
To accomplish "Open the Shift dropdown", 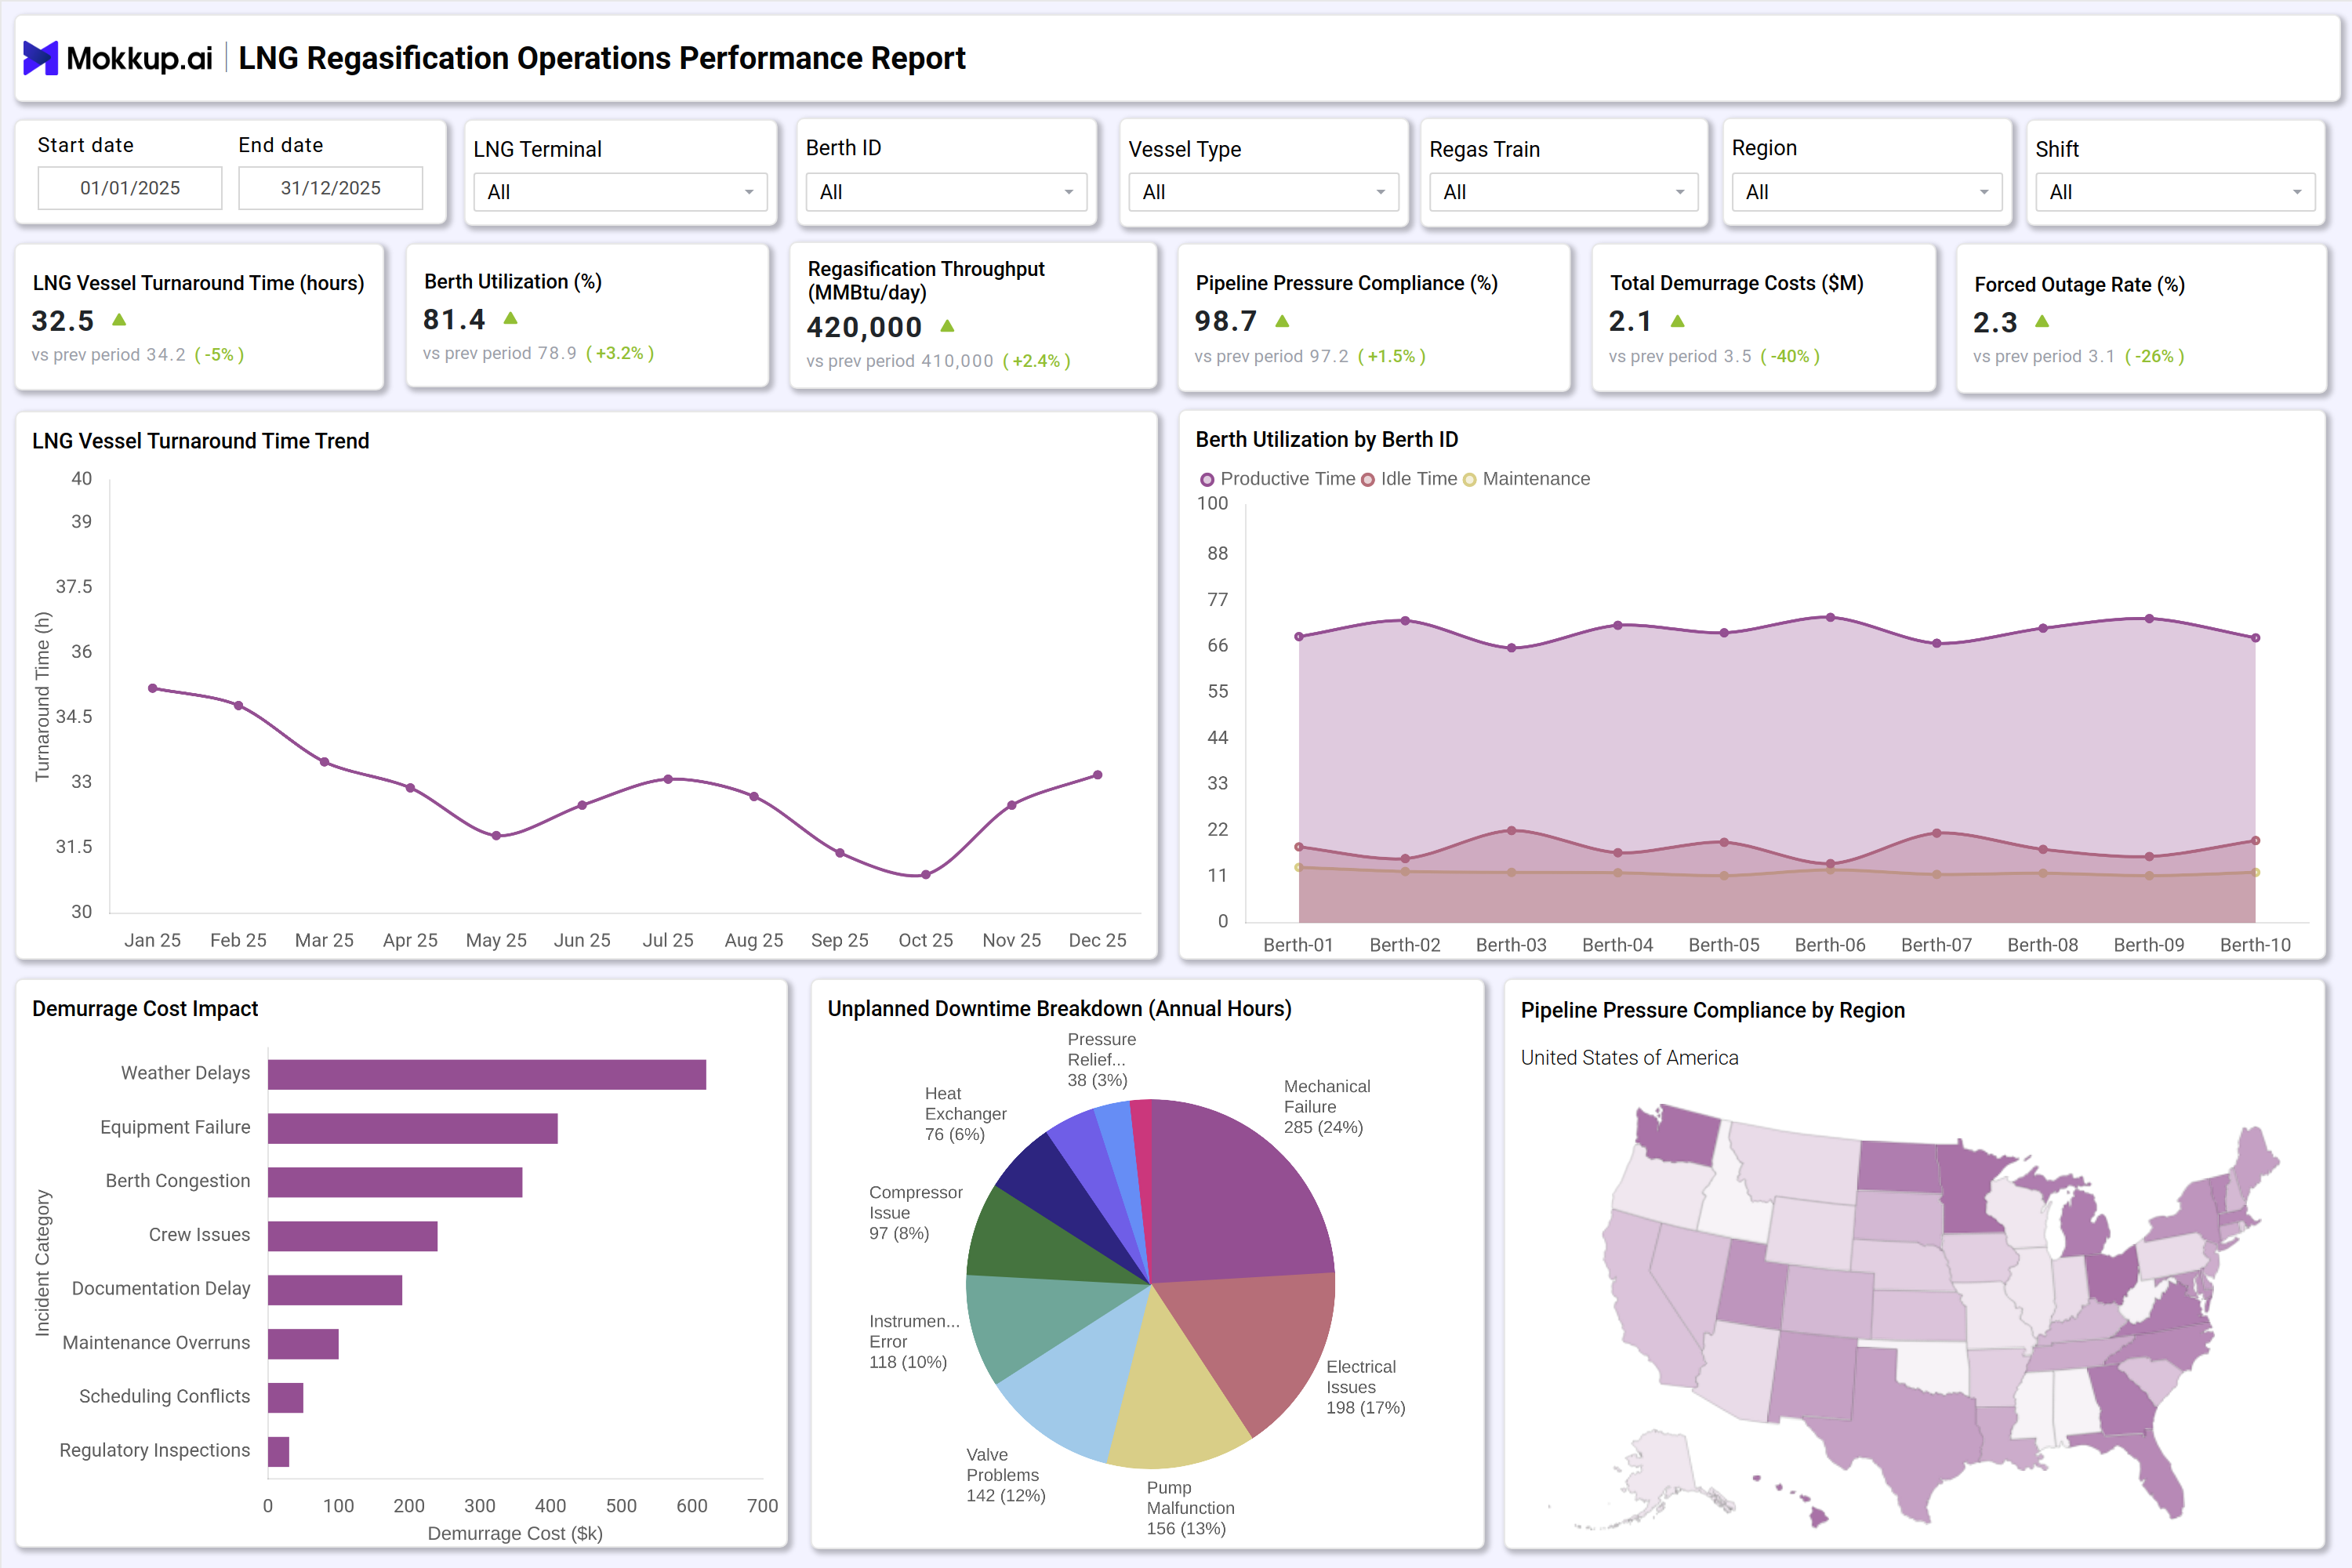I will pos(2175,192).
